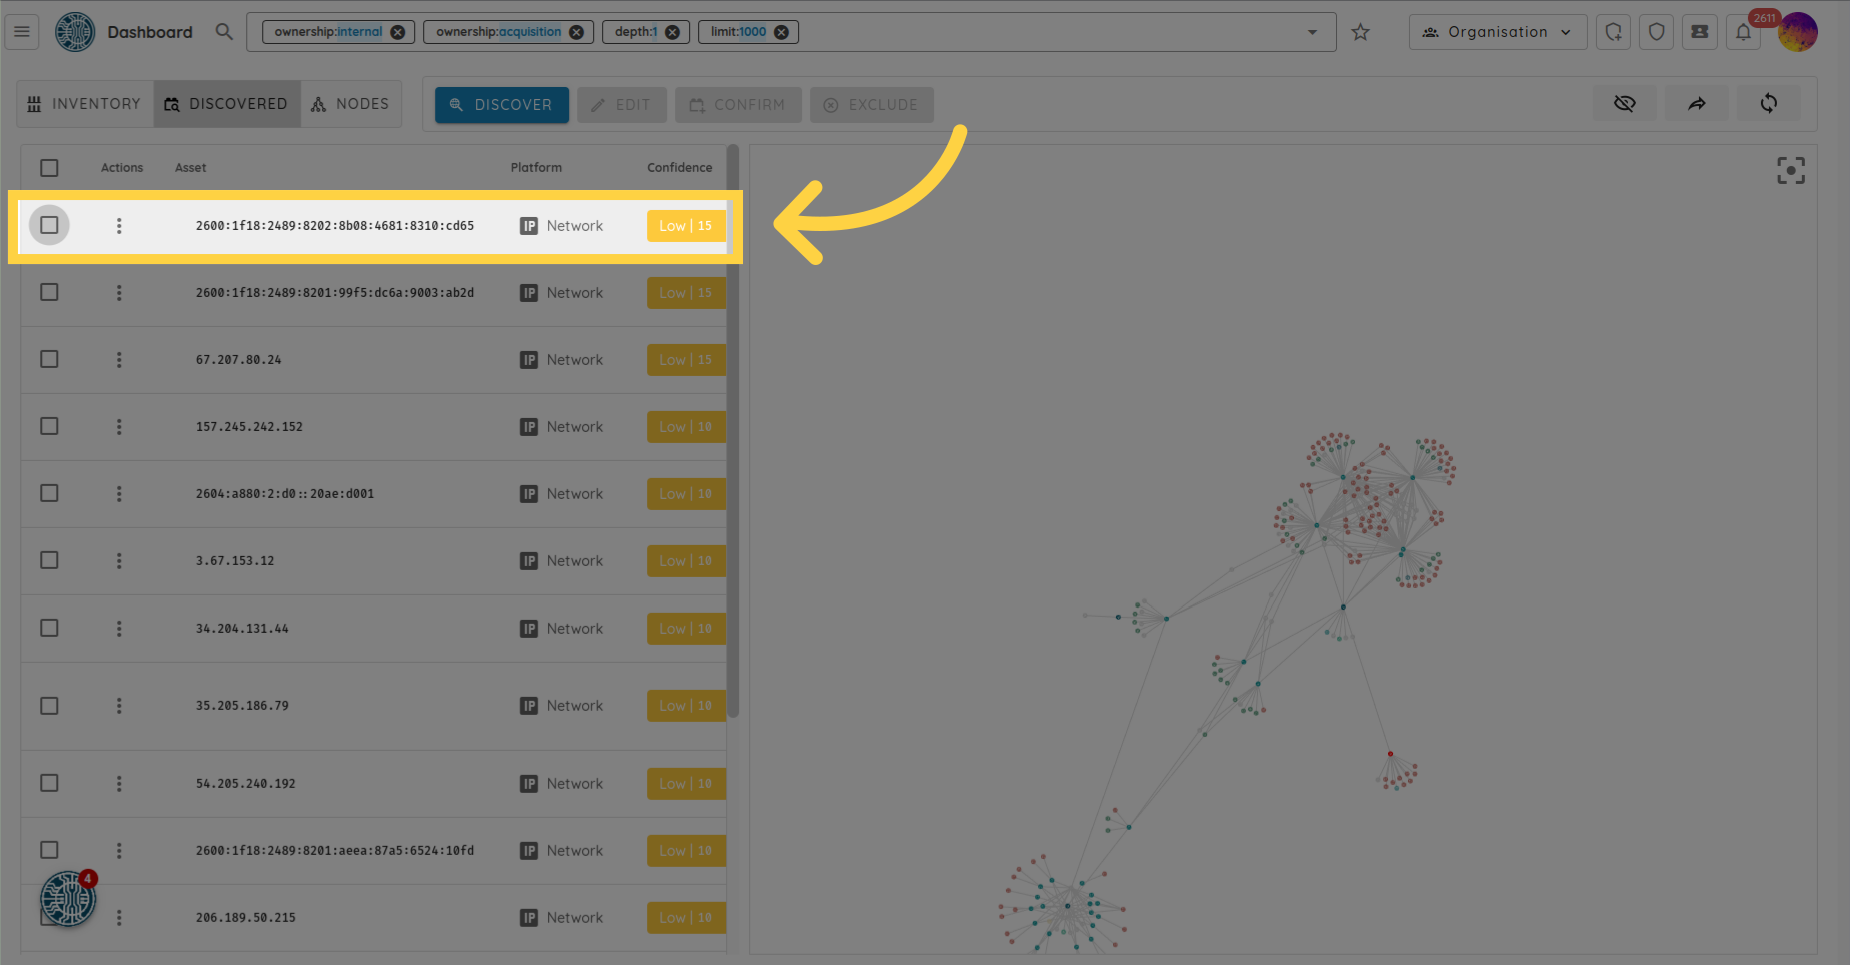Open the user avatar menu

1799,33
